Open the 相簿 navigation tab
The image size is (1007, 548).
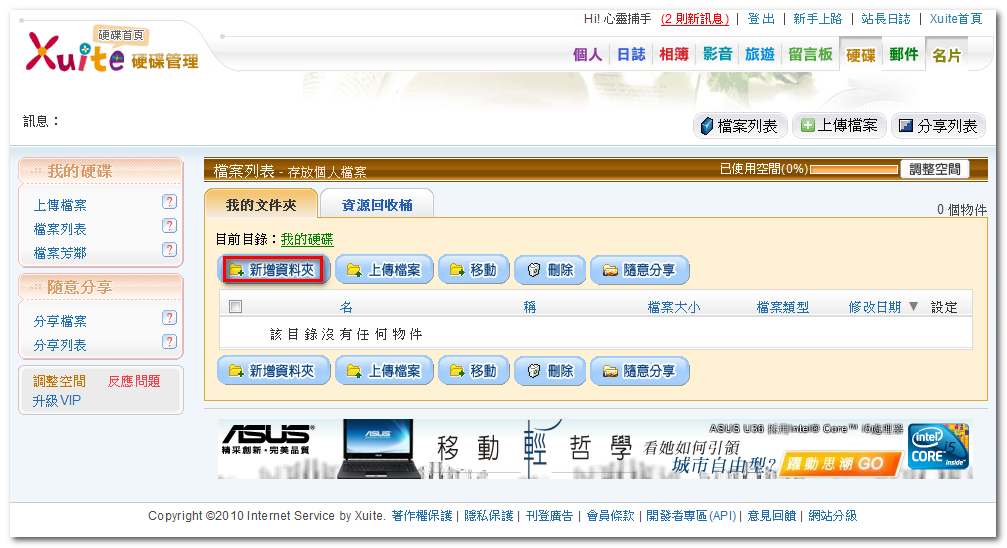(x=674, y=55)
